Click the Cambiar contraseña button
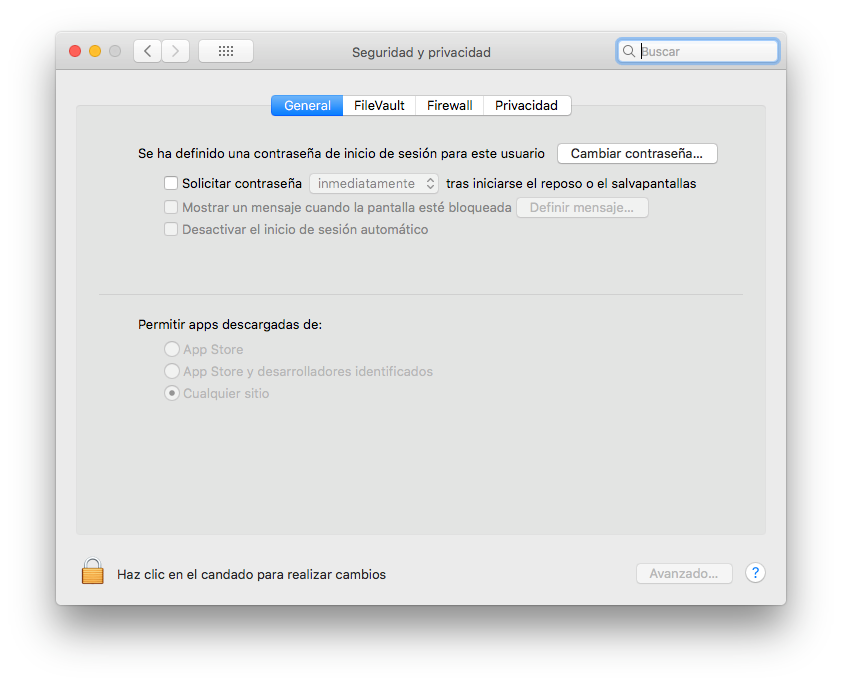Screen dimensions: 842x685 [x=637, y=154]
